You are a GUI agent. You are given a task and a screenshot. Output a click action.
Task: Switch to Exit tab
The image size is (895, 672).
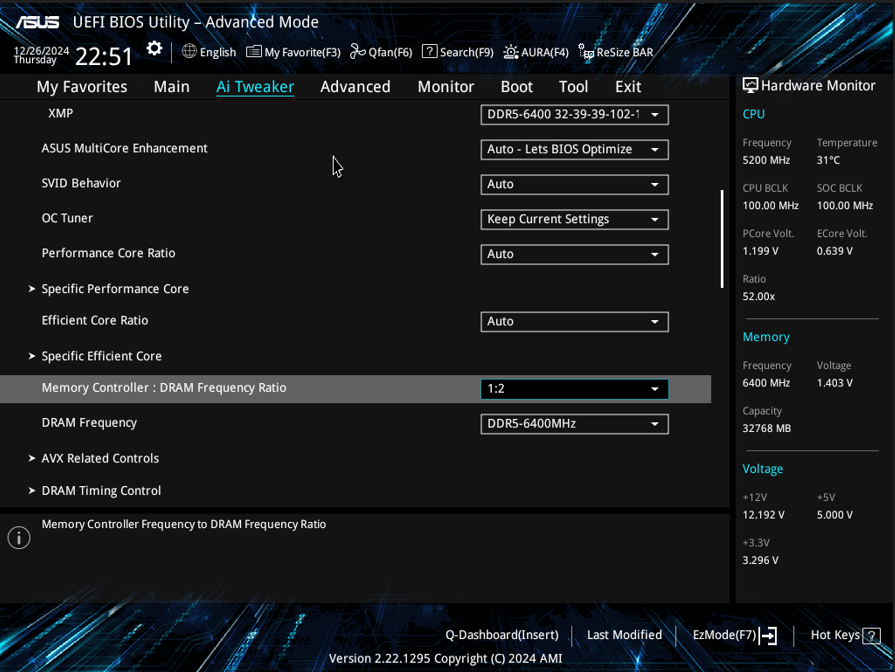click(628, 87)
